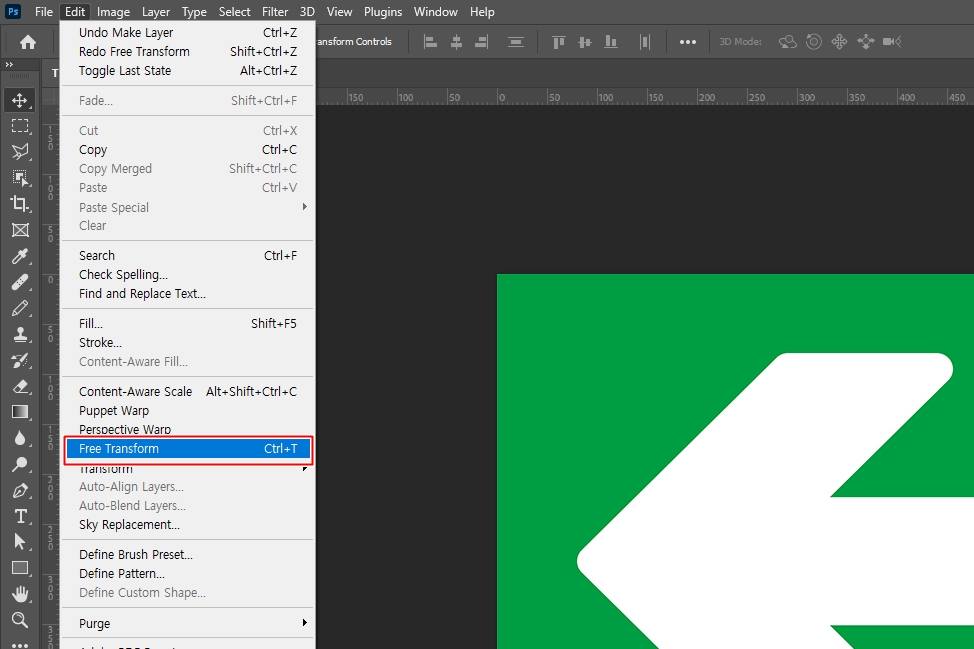This screenshot has width=974, height=649.
Task: Choose Puppet Warp
Action: pos(188,411)
